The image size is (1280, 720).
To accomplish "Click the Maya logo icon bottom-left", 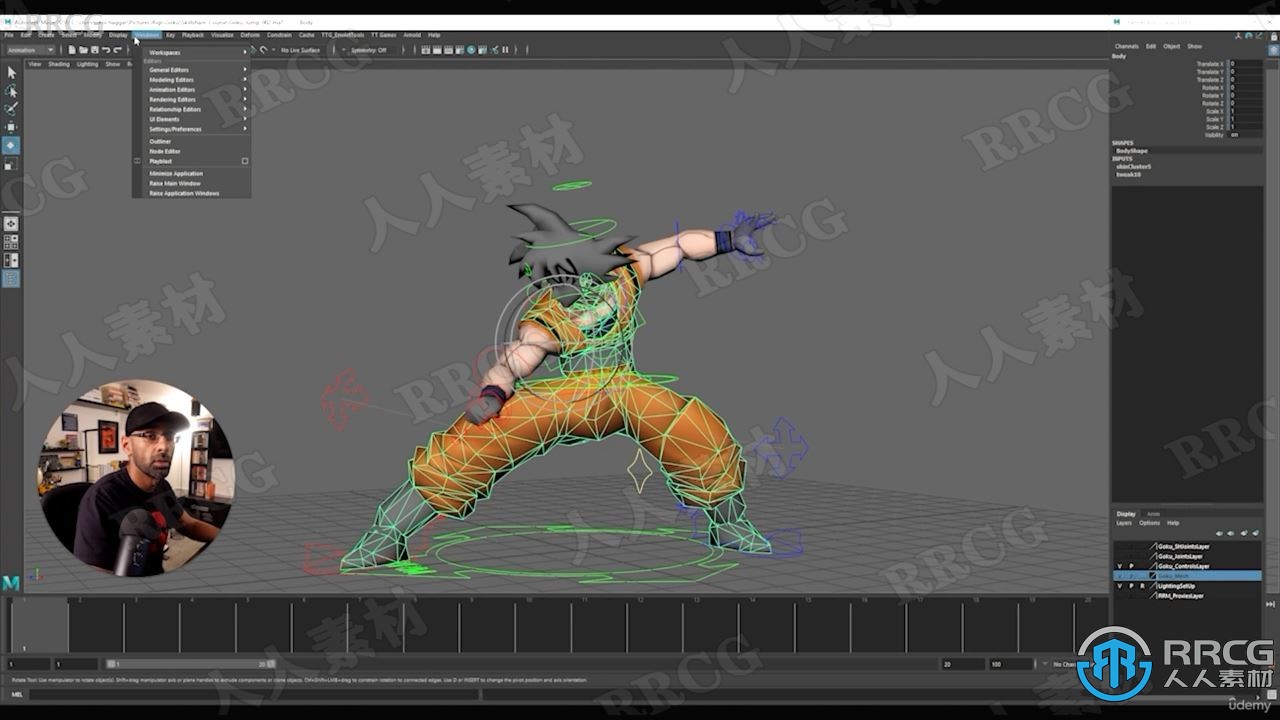I will point(11,582).
